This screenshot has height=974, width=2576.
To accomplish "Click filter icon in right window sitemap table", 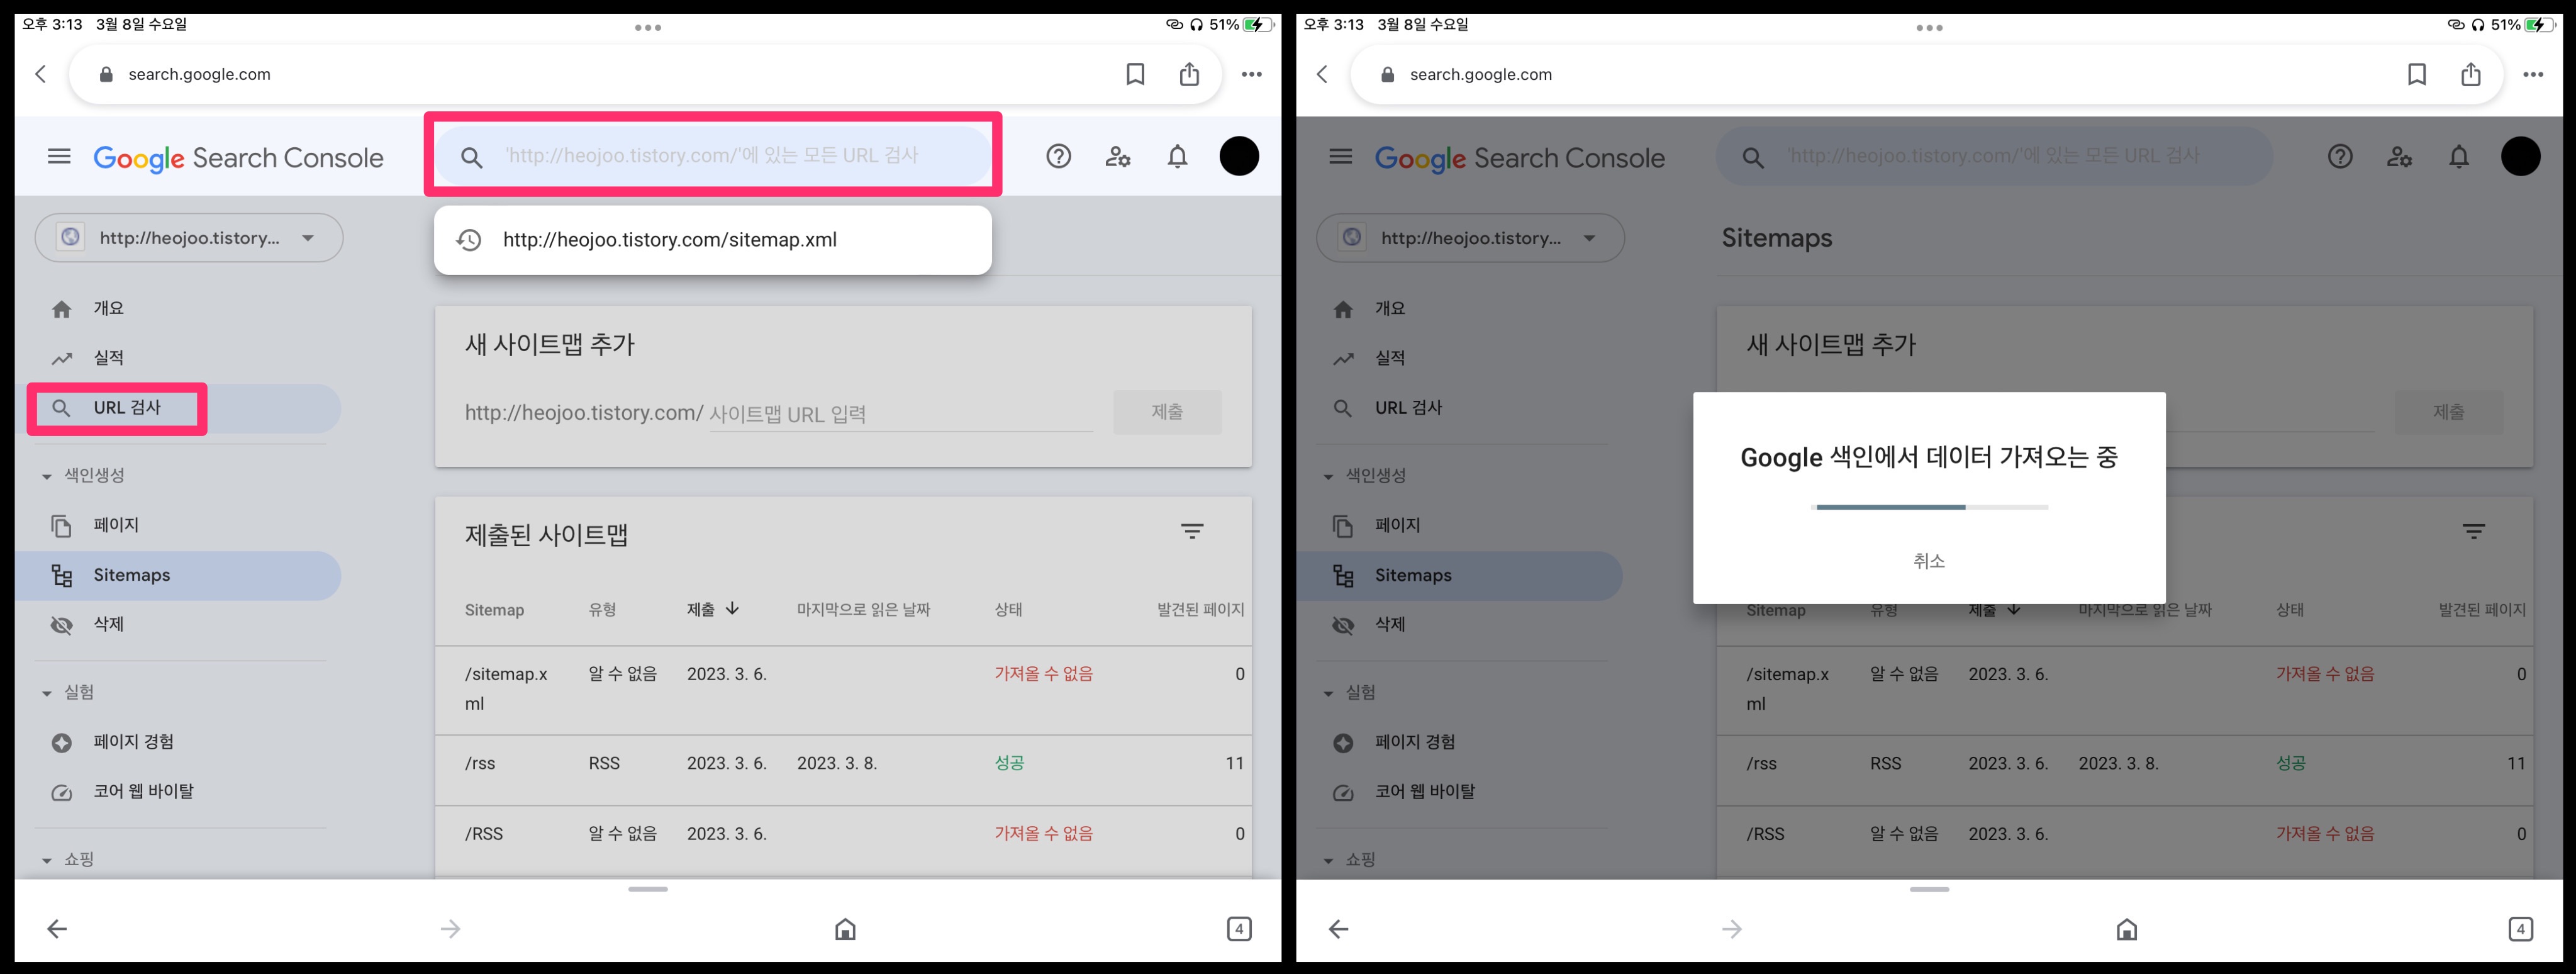I will (2474, 532).
